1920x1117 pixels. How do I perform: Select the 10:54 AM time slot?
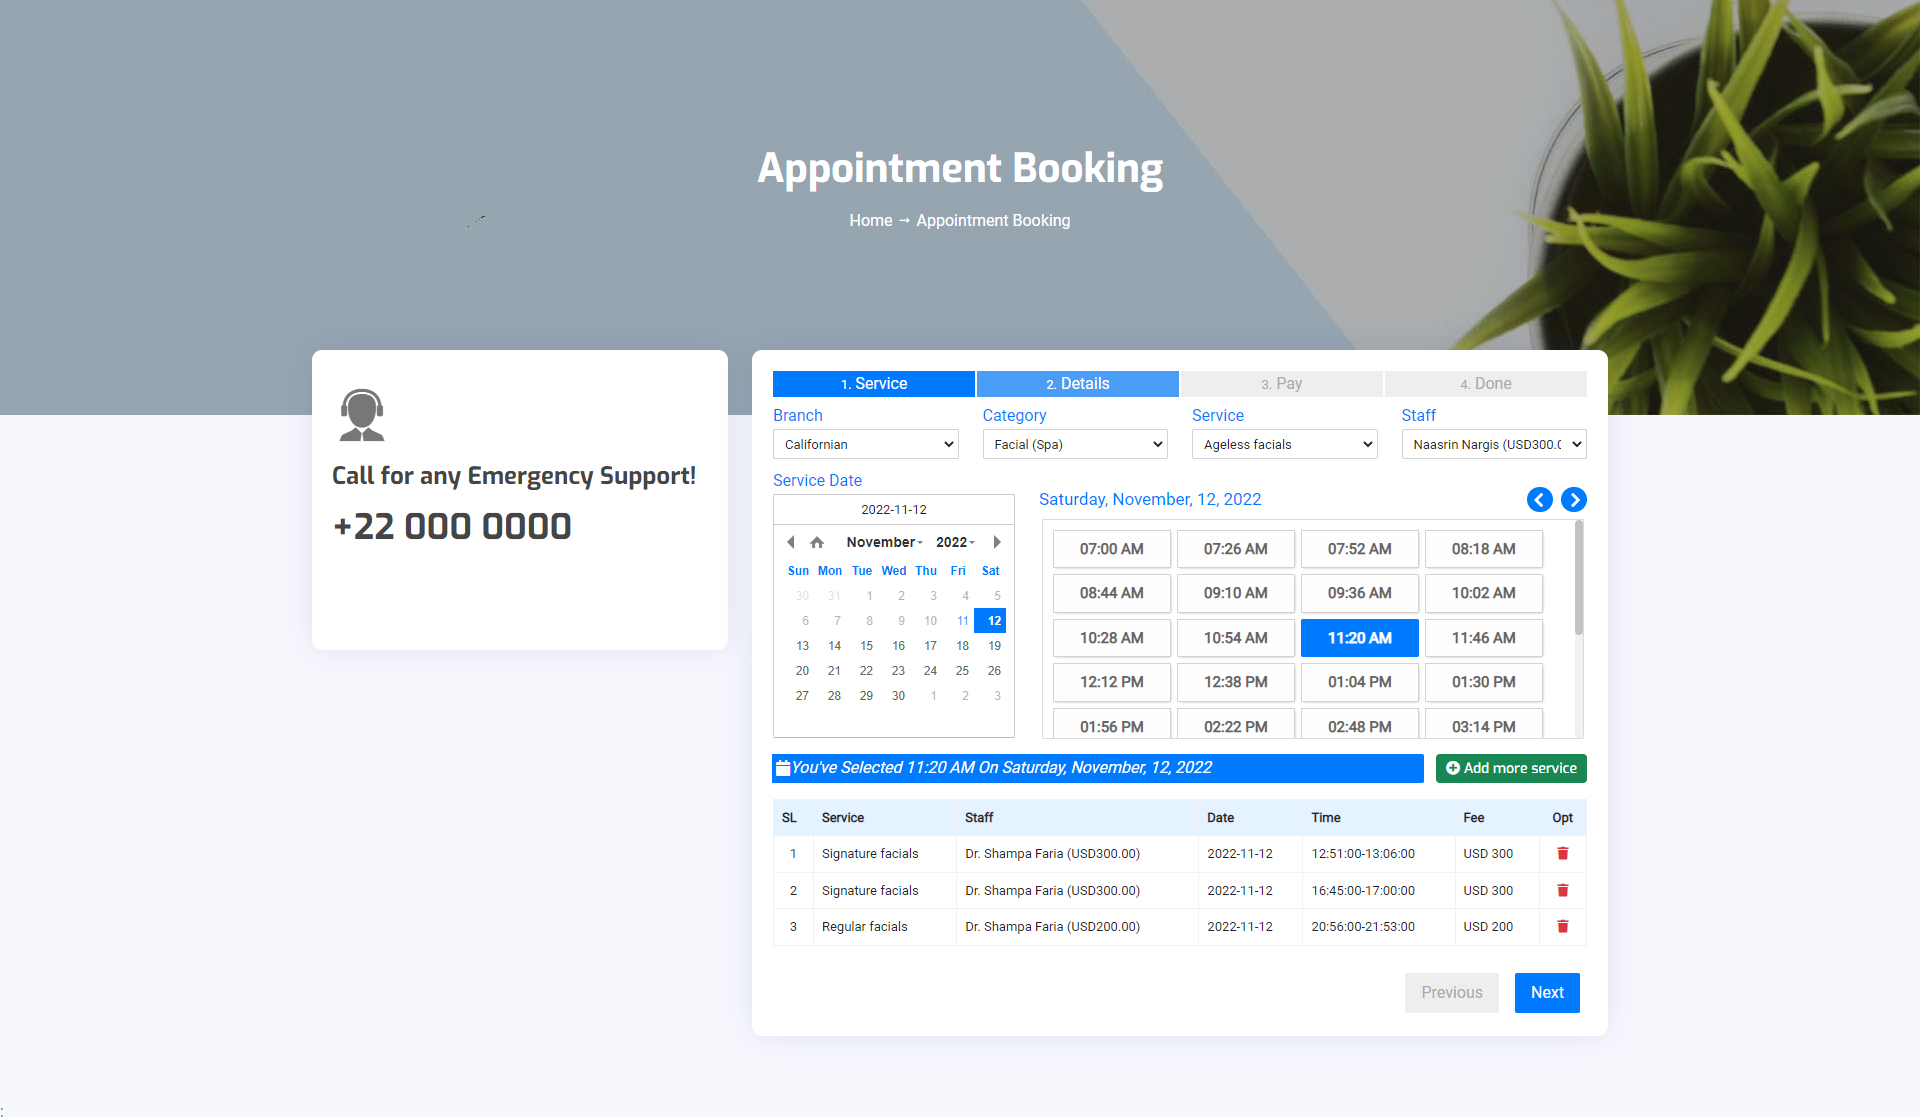tap(1235, 638)
